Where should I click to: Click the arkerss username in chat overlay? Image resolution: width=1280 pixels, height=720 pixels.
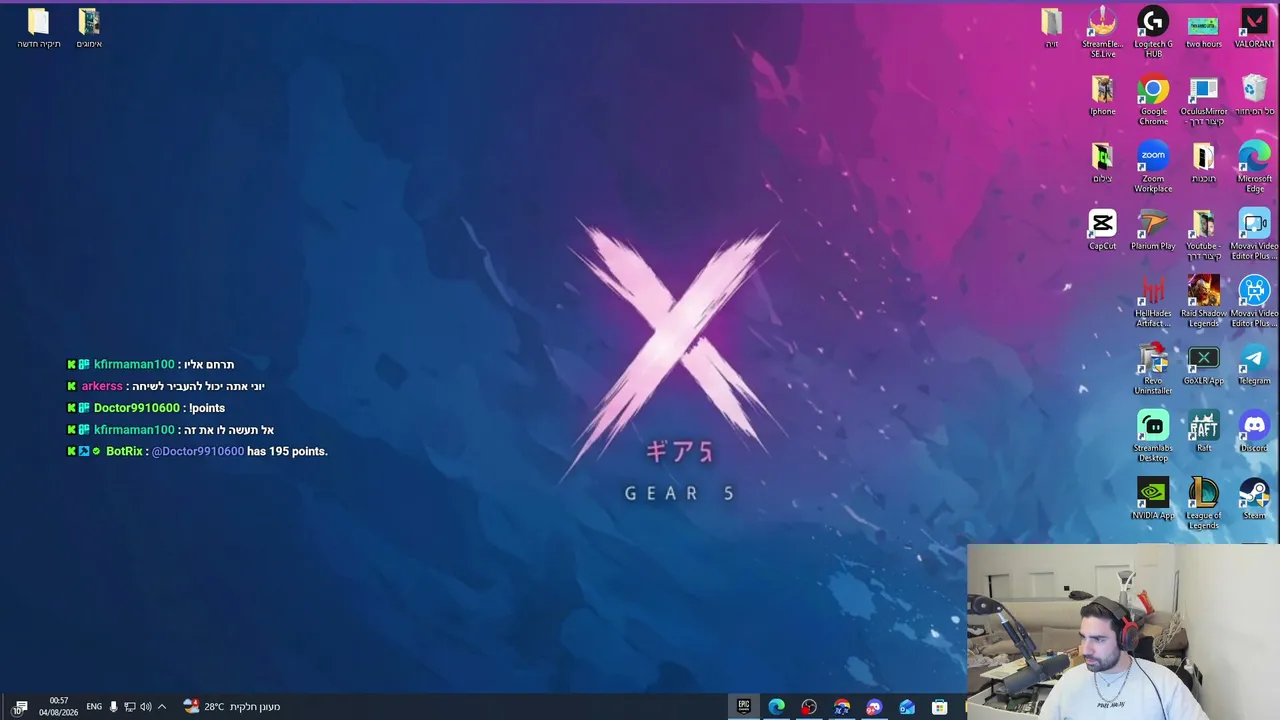click(x=102, y=386)
